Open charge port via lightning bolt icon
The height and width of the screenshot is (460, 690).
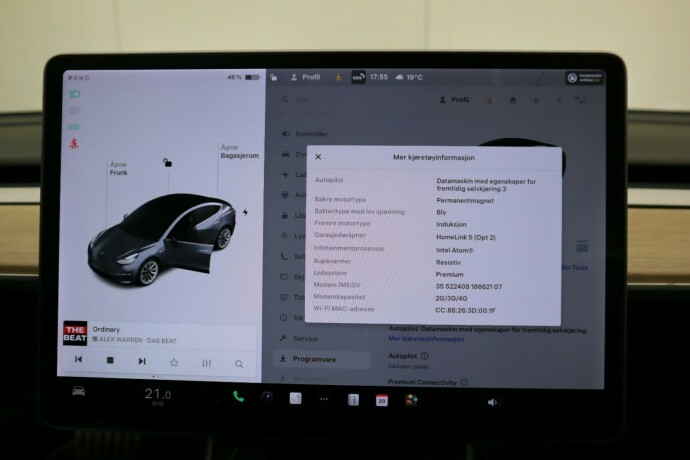(246, 212)
